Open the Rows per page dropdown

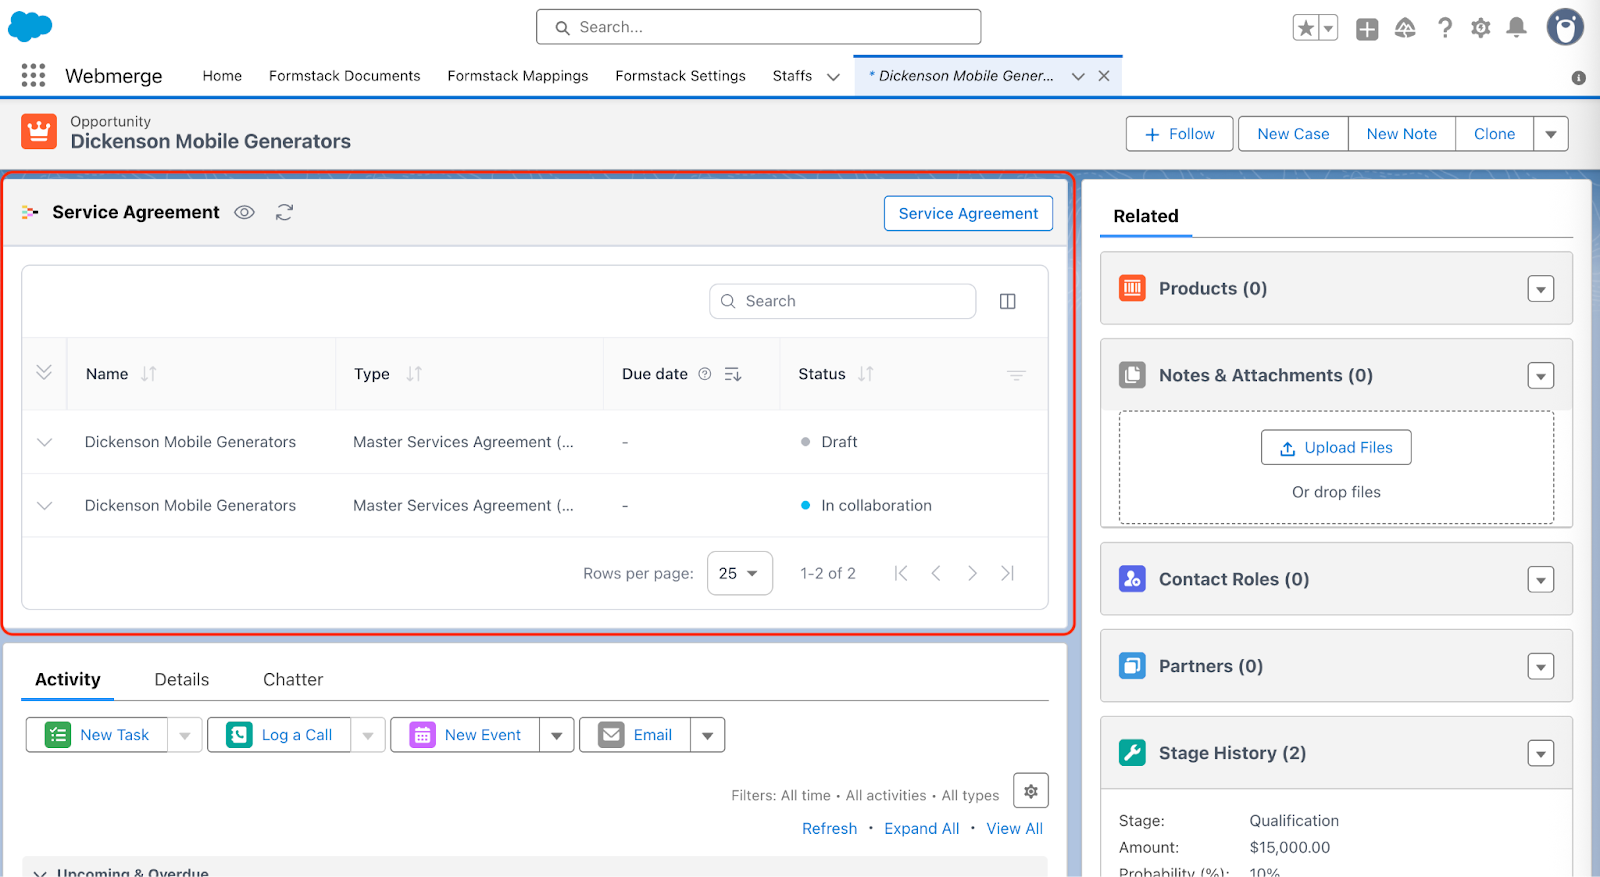point(739,573)
